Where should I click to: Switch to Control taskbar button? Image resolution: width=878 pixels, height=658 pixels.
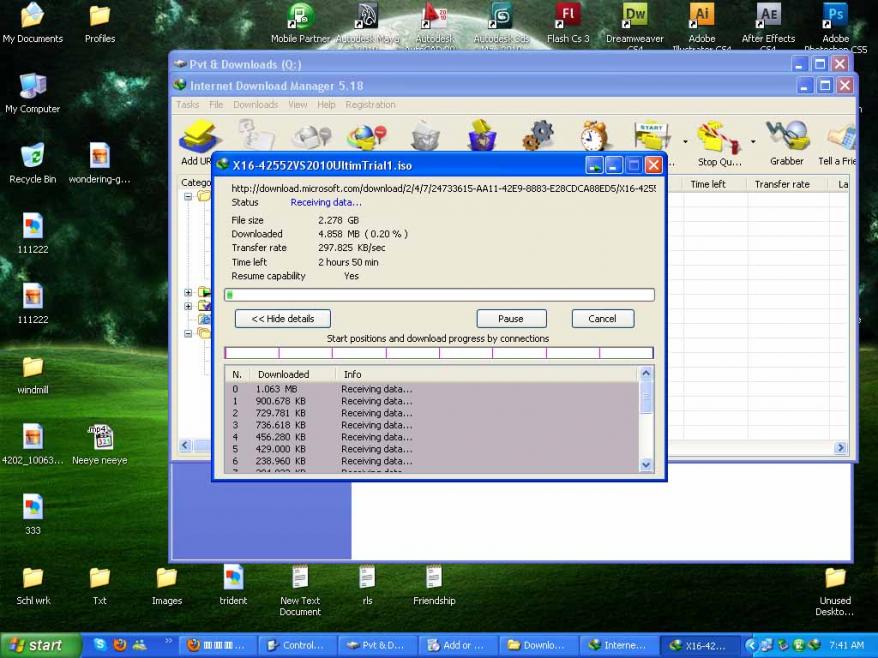[297, 645]
